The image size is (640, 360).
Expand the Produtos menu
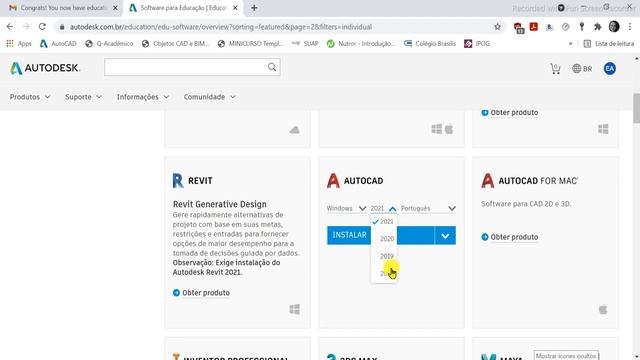pyautogui.click(x=30, y=97)
